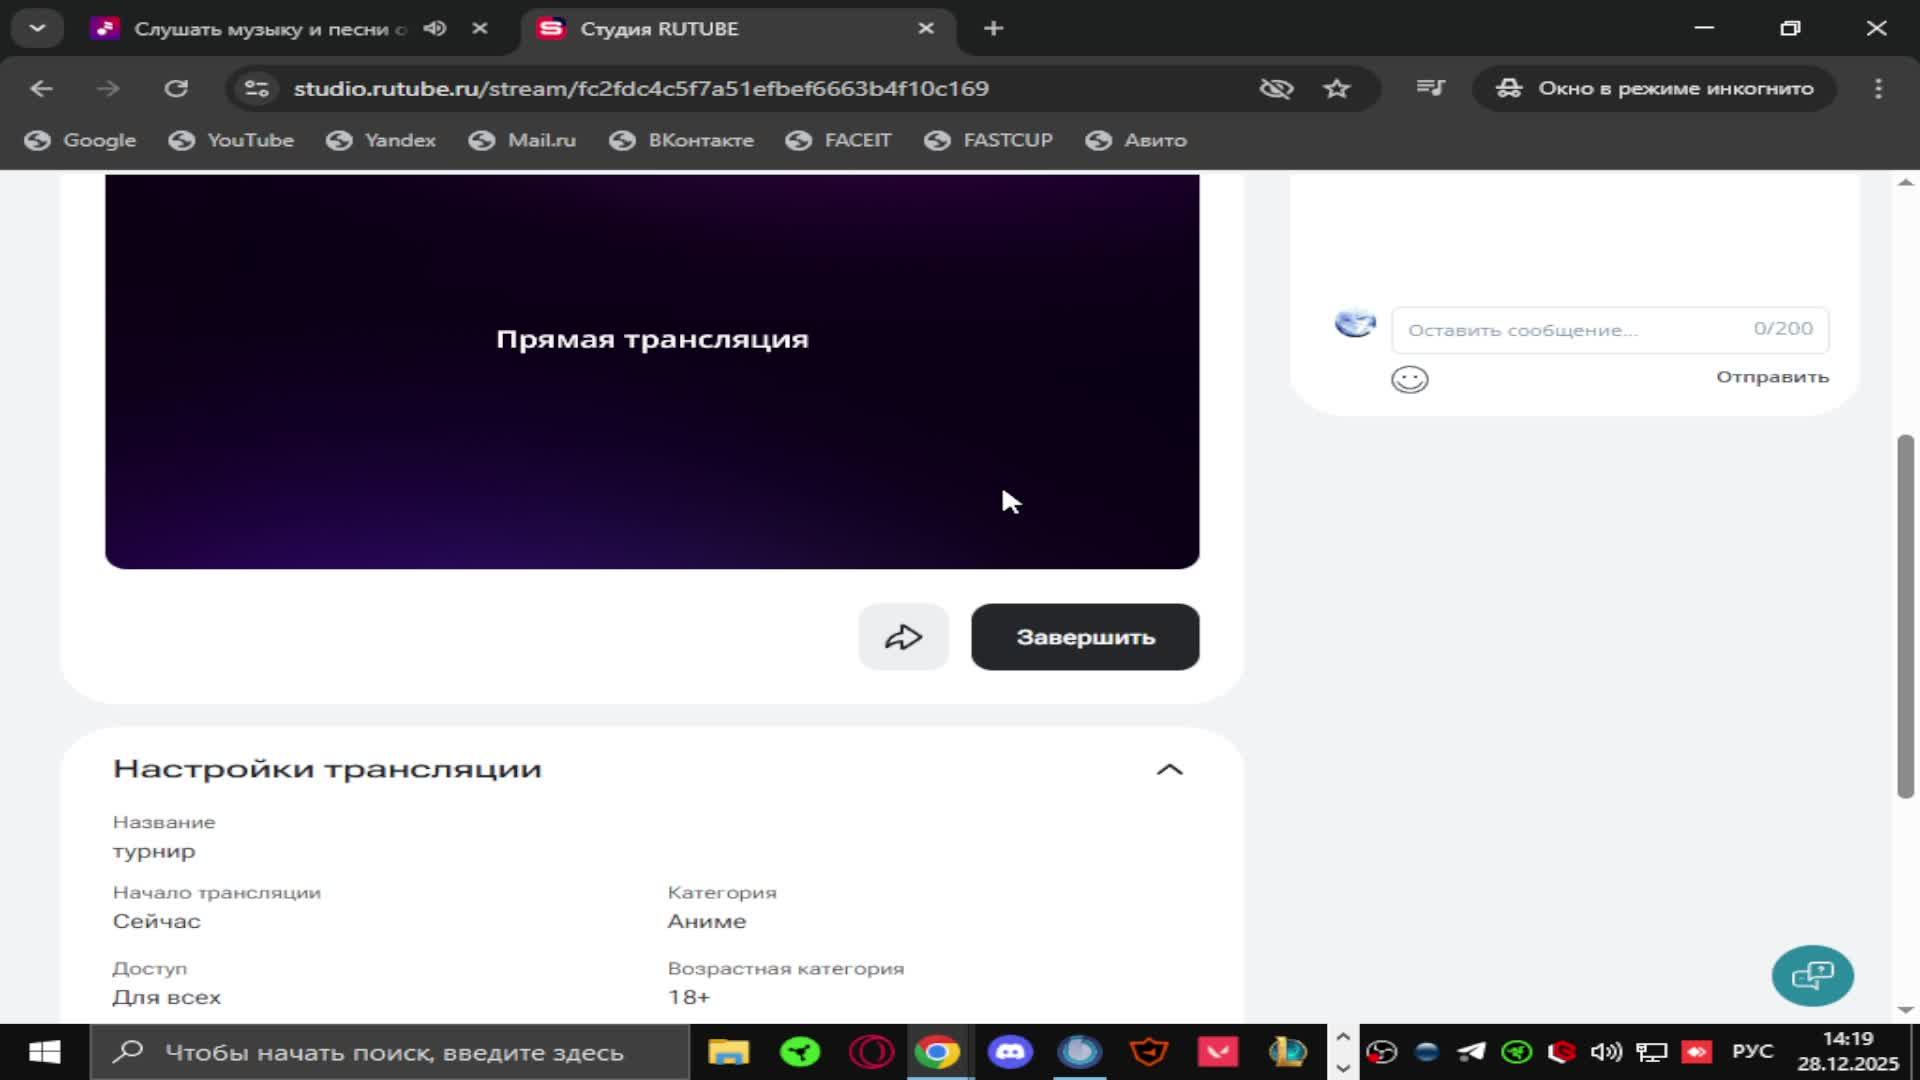The height and width of the screenshot is (1080, 1920).
Task: Open the emoji picker in chat
Action: pos(1410,379)
